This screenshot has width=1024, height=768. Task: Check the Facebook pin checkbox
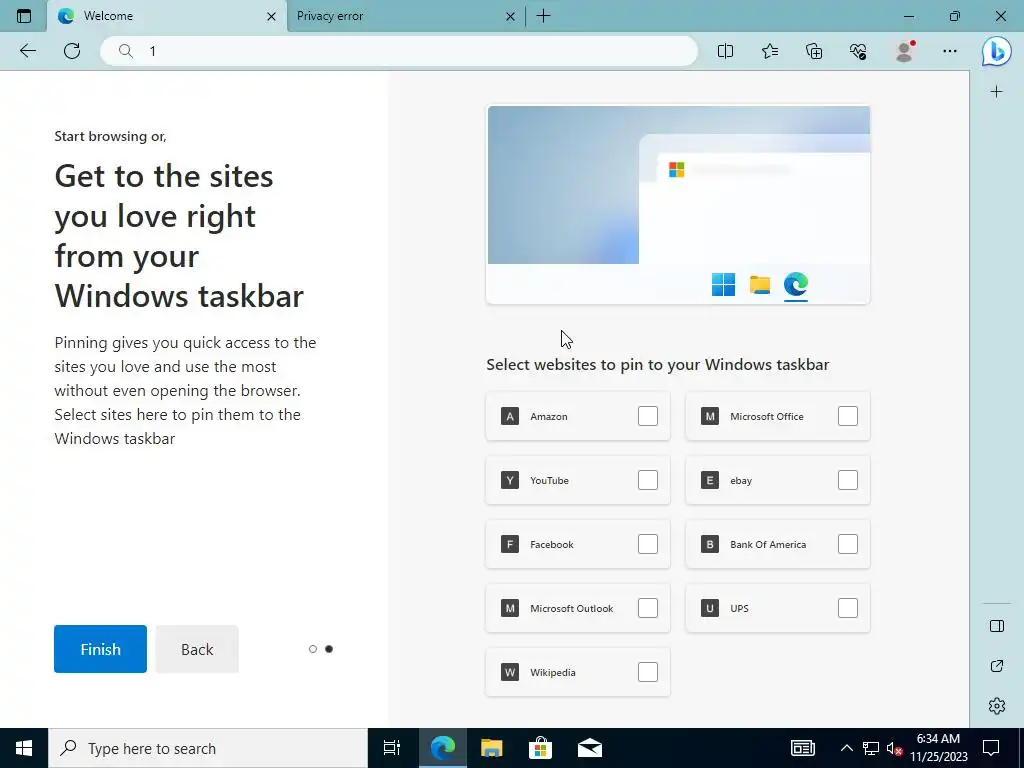[648, 544]
